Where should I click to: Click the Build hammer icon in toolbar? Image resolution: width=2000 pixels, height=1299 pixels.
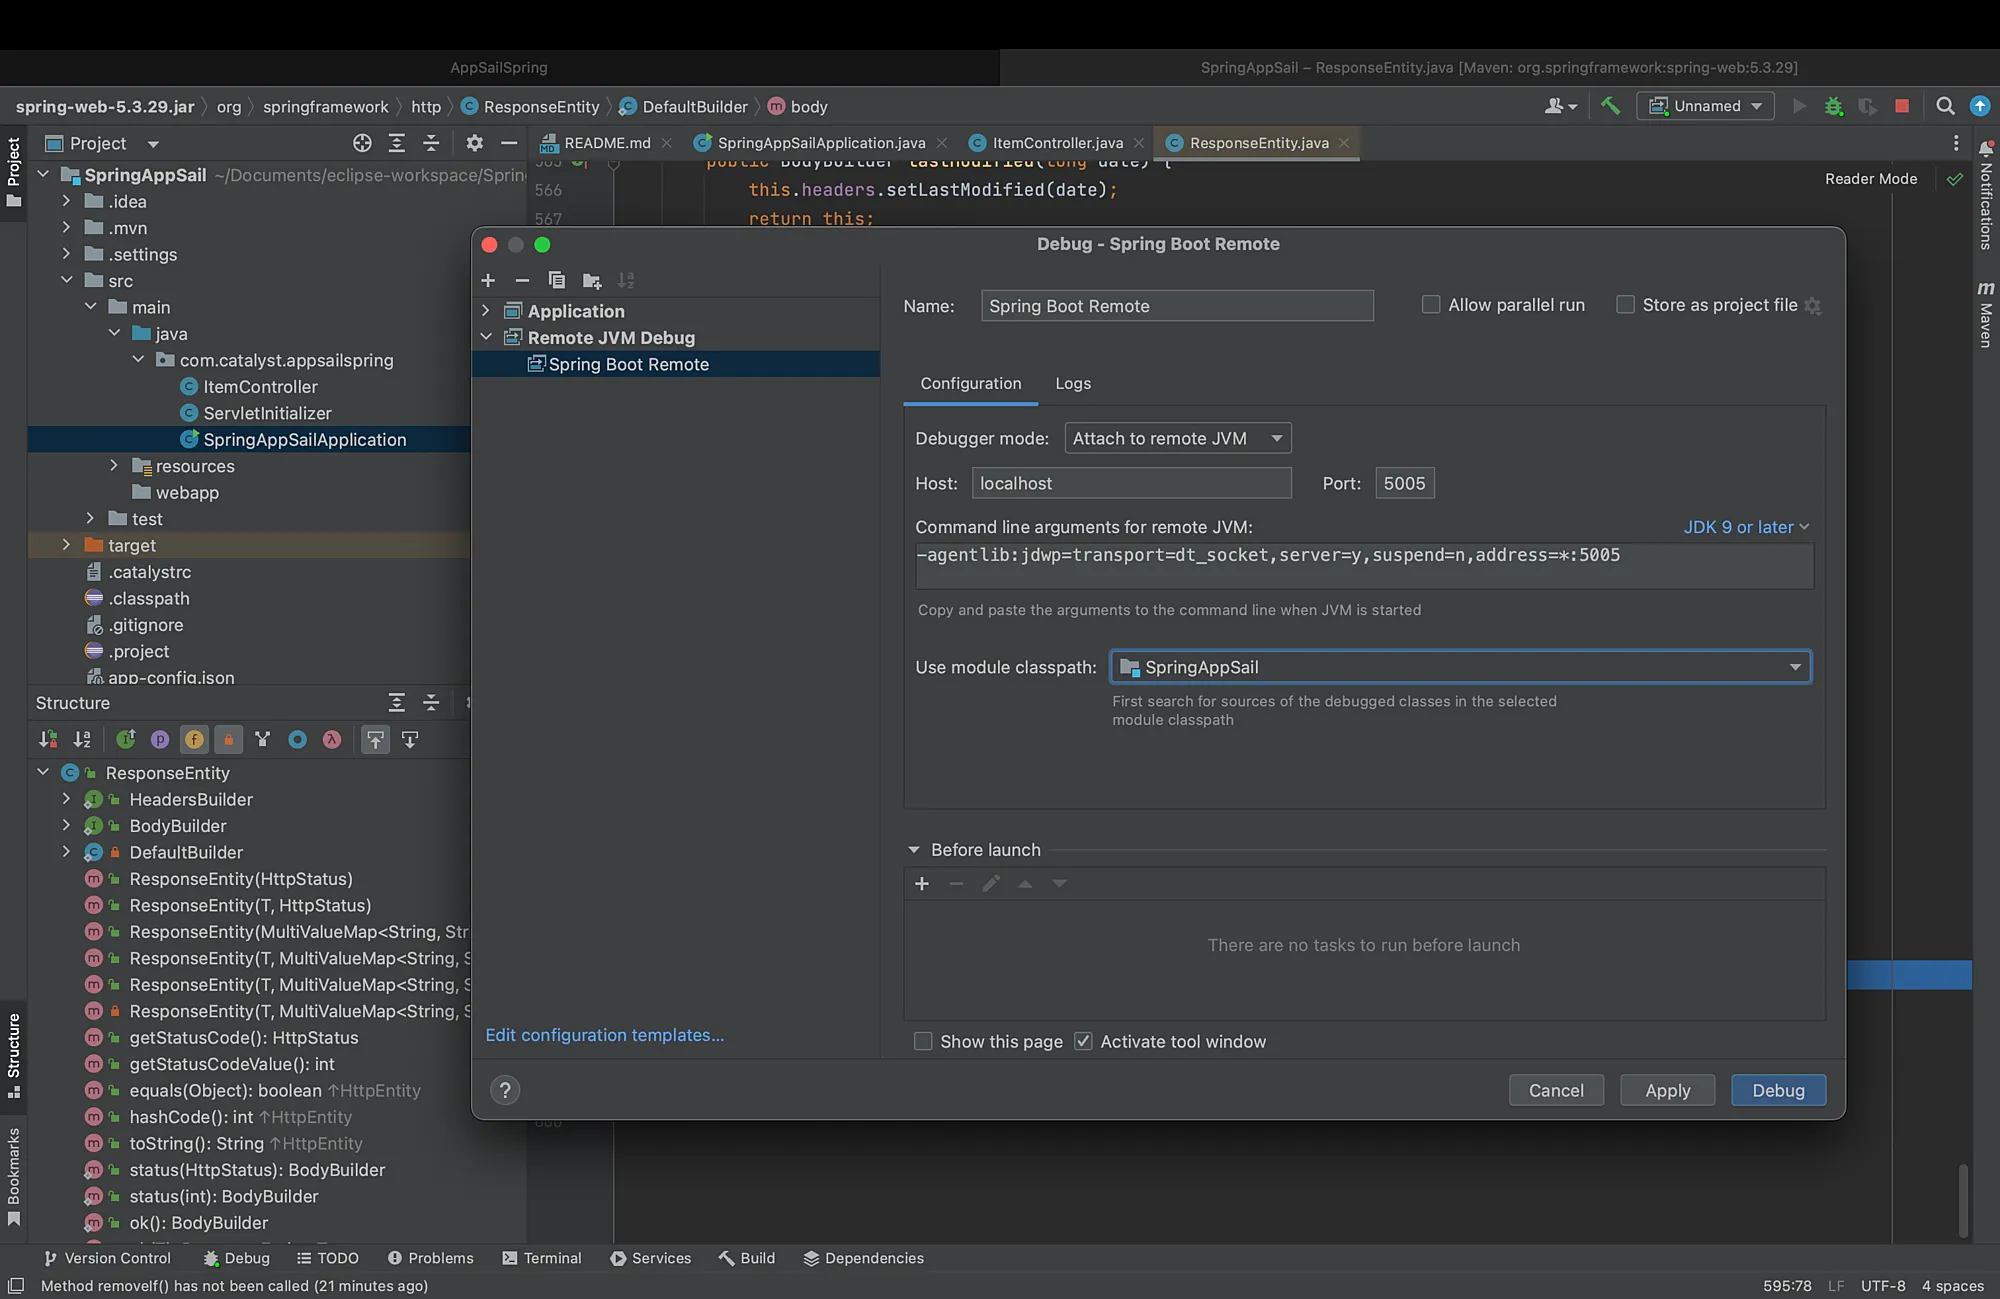[x=1610, y=106]
